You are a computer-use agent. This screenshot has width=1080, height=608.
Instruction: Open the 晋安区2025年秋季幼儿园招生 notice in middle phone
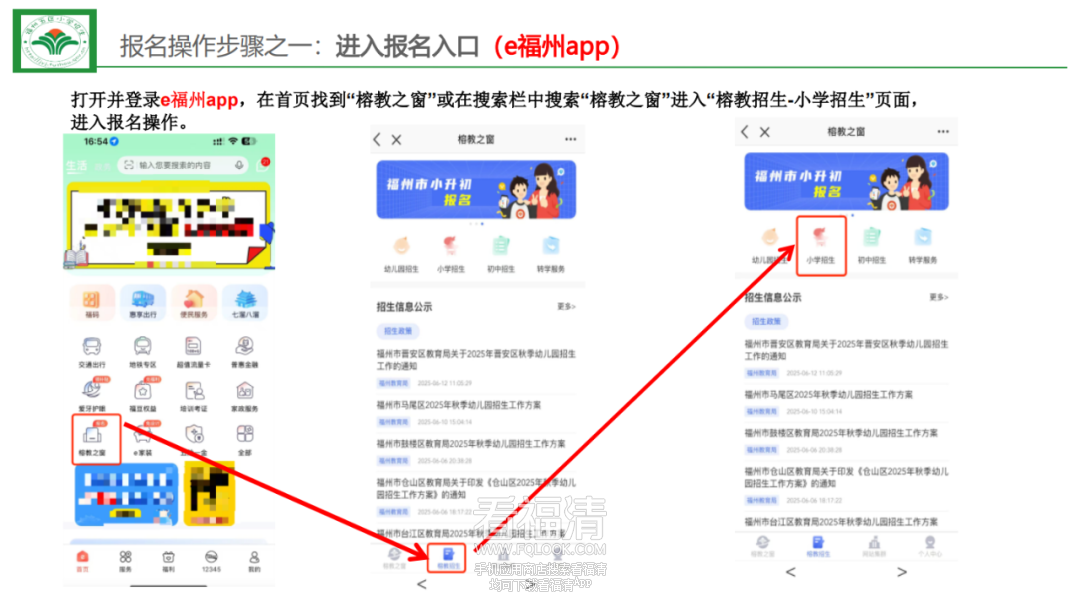[476, 359]
